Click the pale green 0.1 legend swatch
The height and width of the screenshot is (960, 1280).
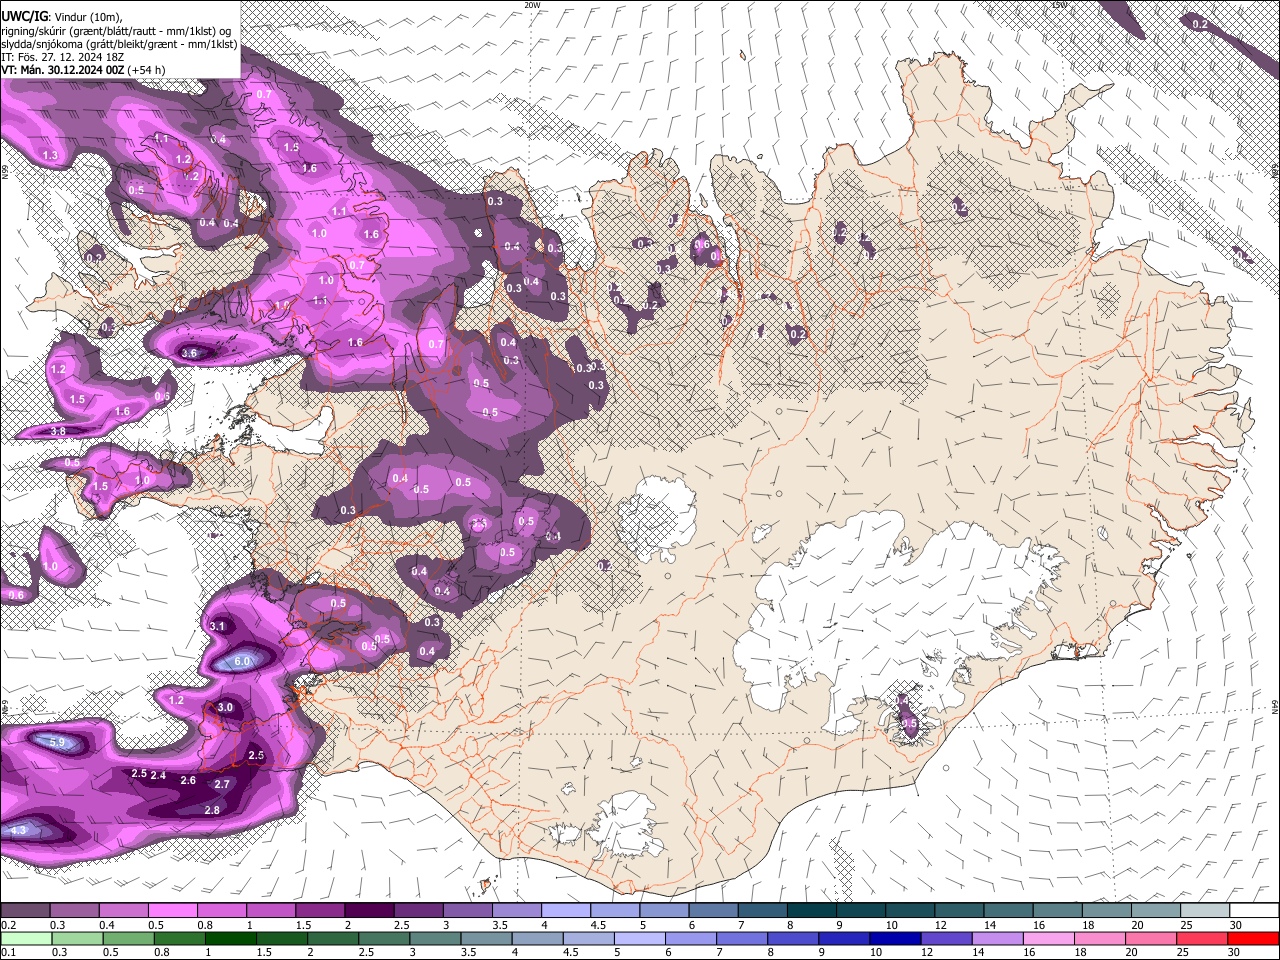(25, 938)
